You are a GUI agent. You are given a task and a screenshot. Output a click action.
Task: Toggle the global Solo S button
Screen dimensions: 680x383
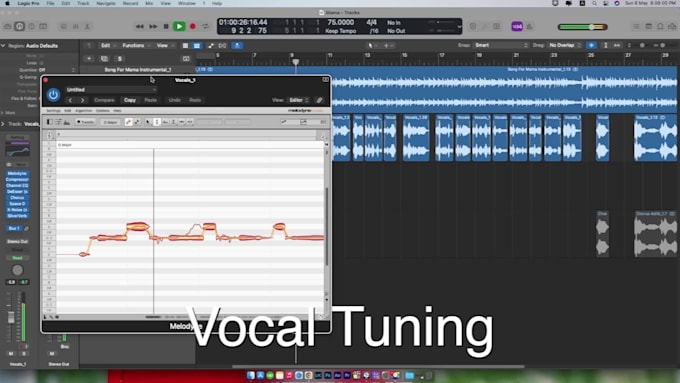click(x=120, y=59)
